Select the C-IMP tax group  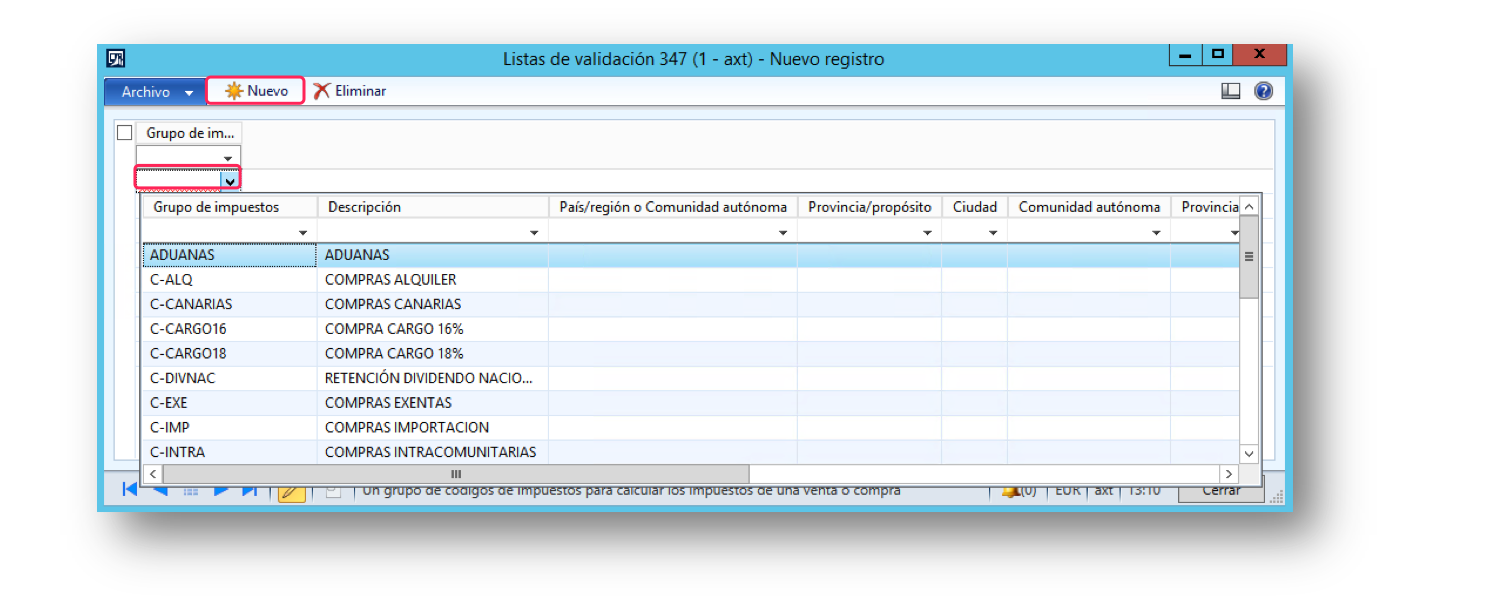[x=230, y=427]
